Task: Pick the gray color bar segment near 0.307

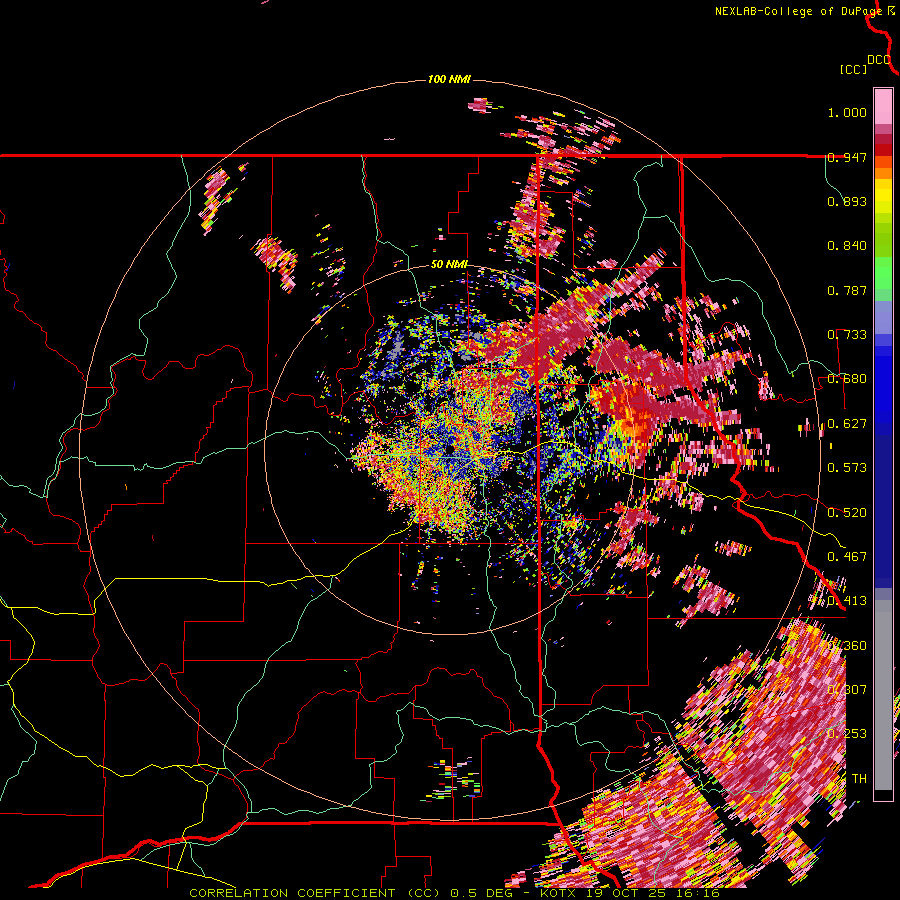Action: click(883, 695)
